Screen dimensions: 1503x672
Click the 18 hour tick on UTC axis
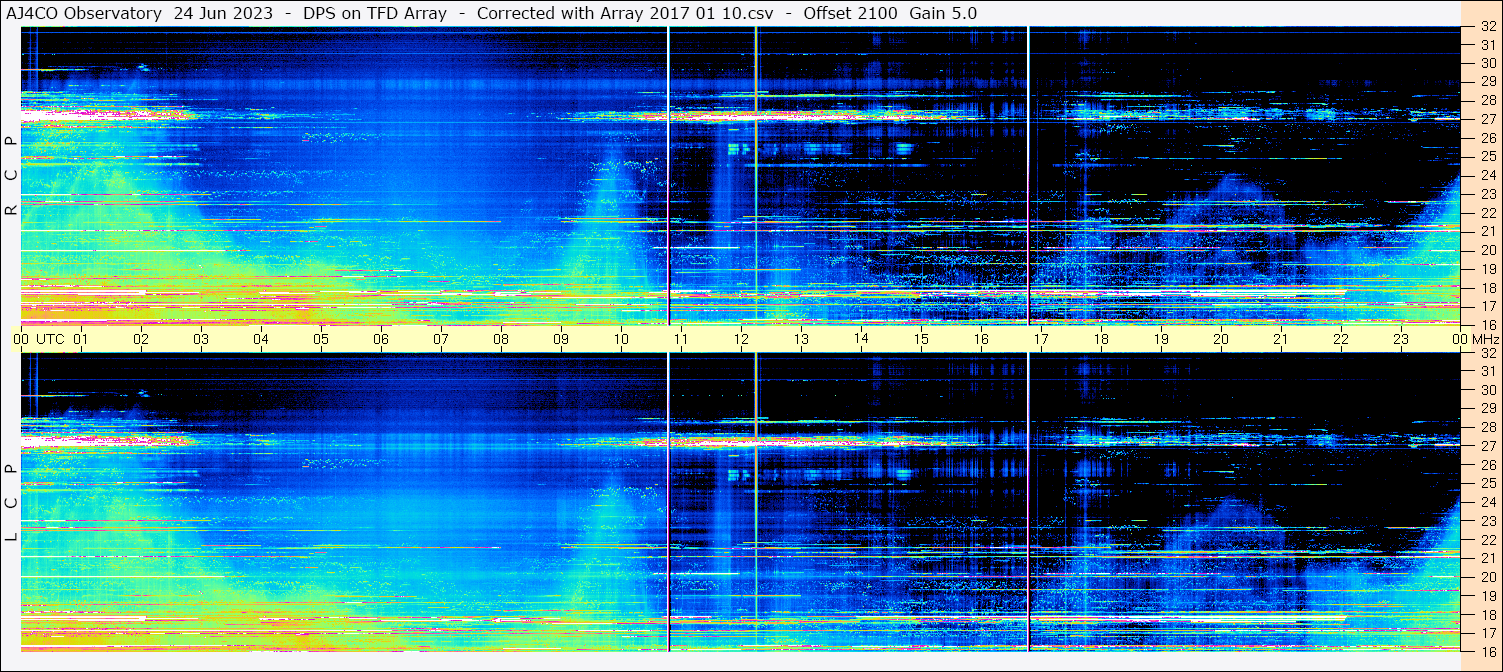point(1101,339)
